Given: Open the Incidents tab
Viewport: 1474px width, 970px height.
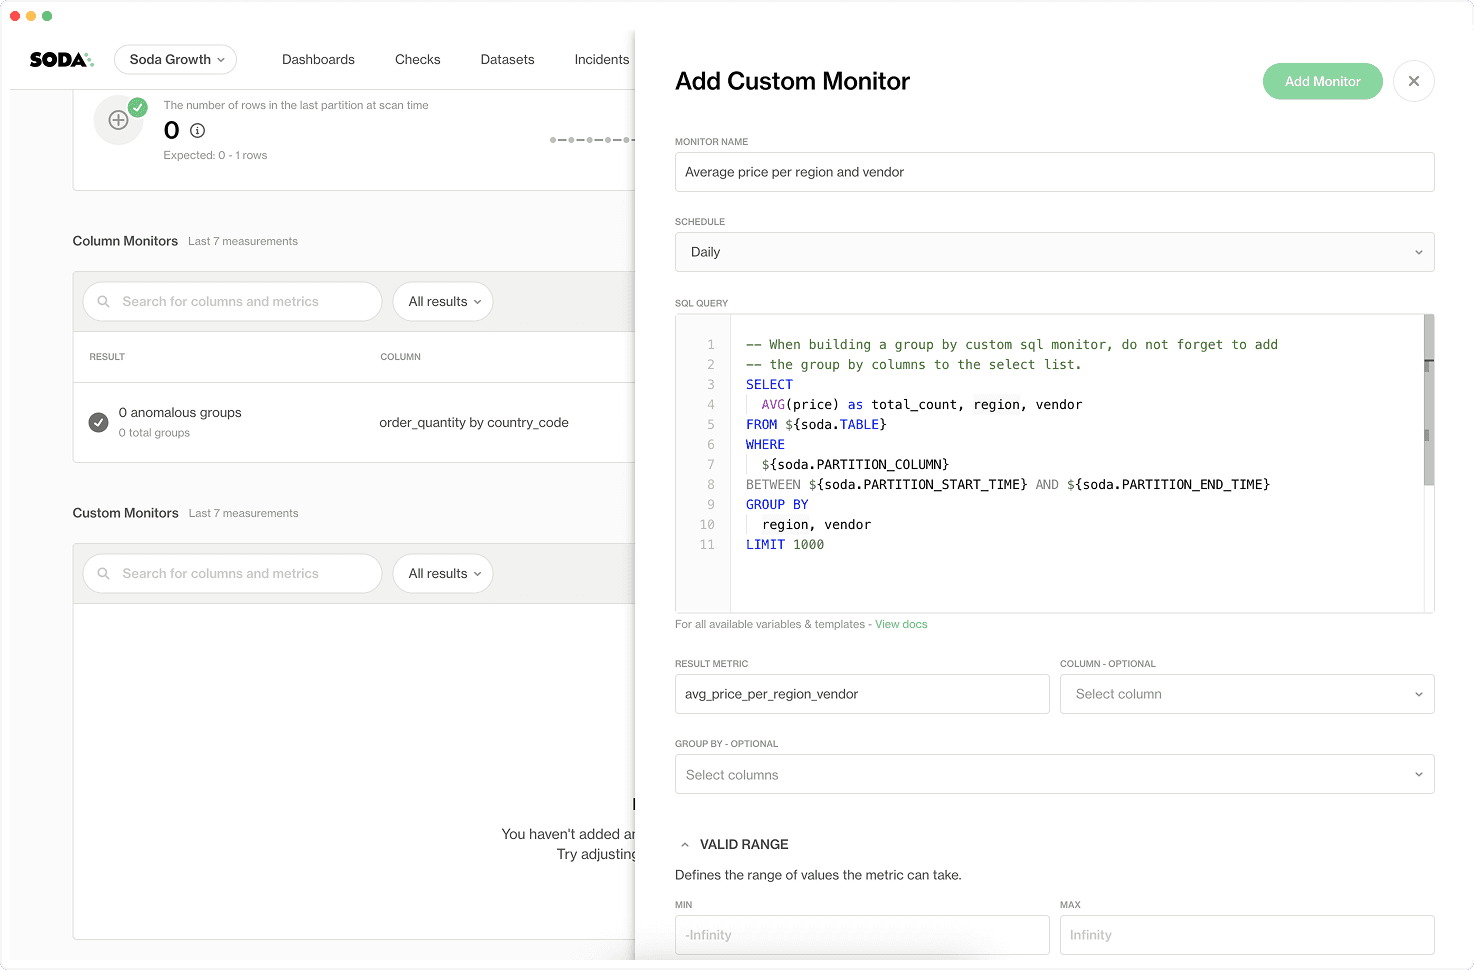Looking at the screenshot, I should (601, 60).
